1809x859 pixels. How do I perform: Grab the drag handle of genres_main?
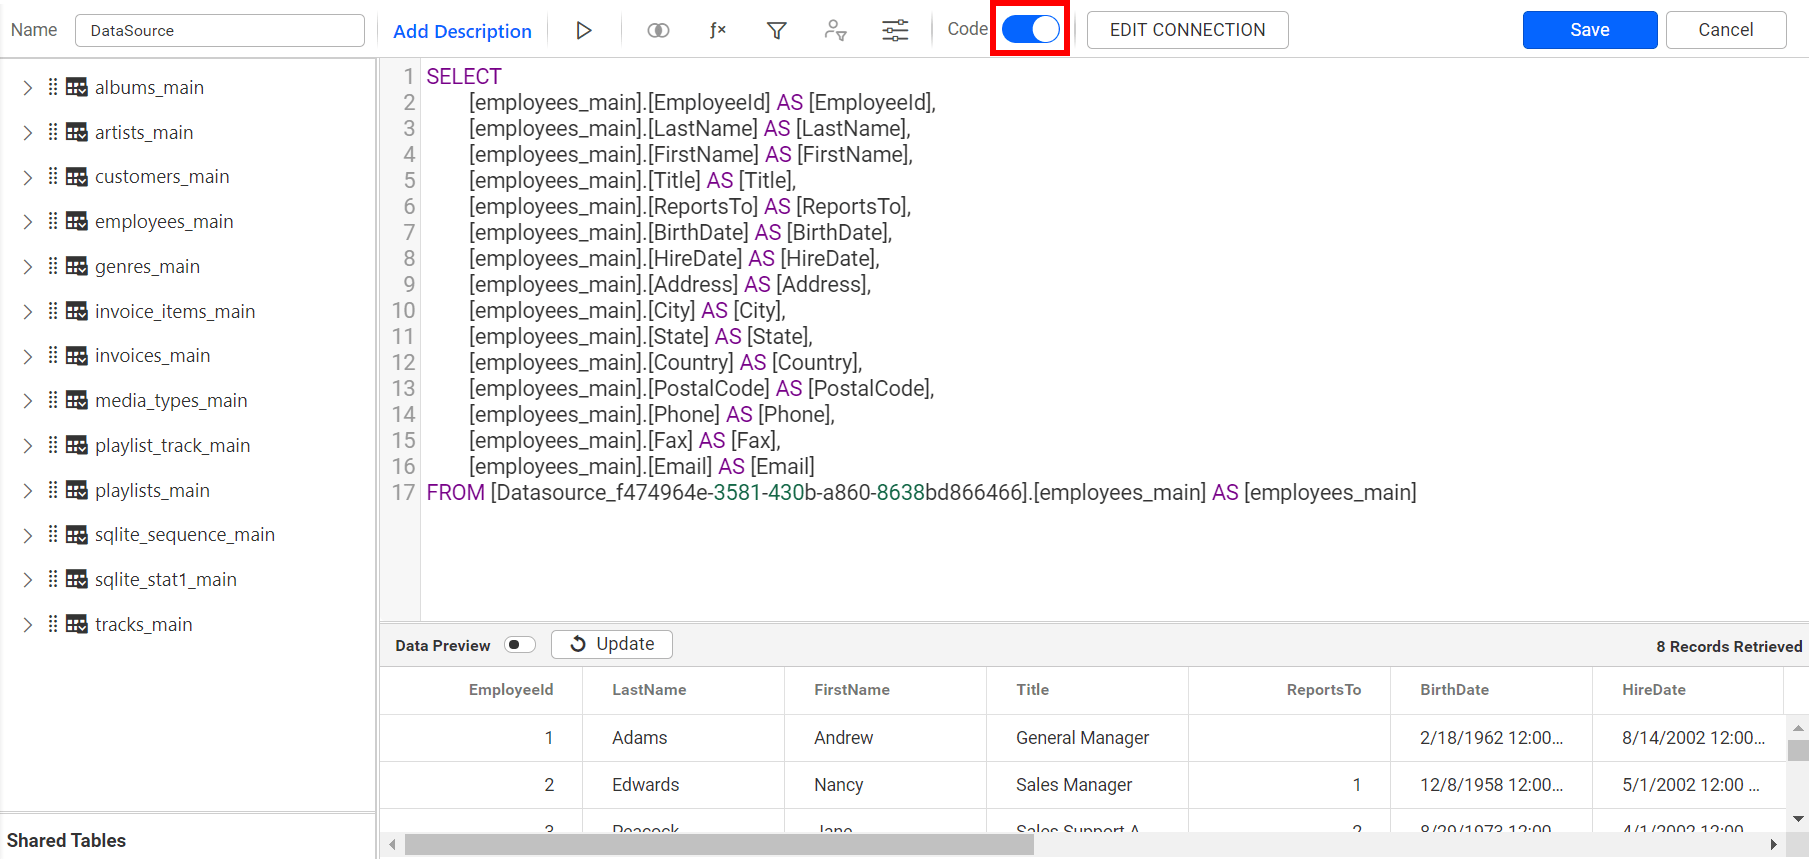53,266
